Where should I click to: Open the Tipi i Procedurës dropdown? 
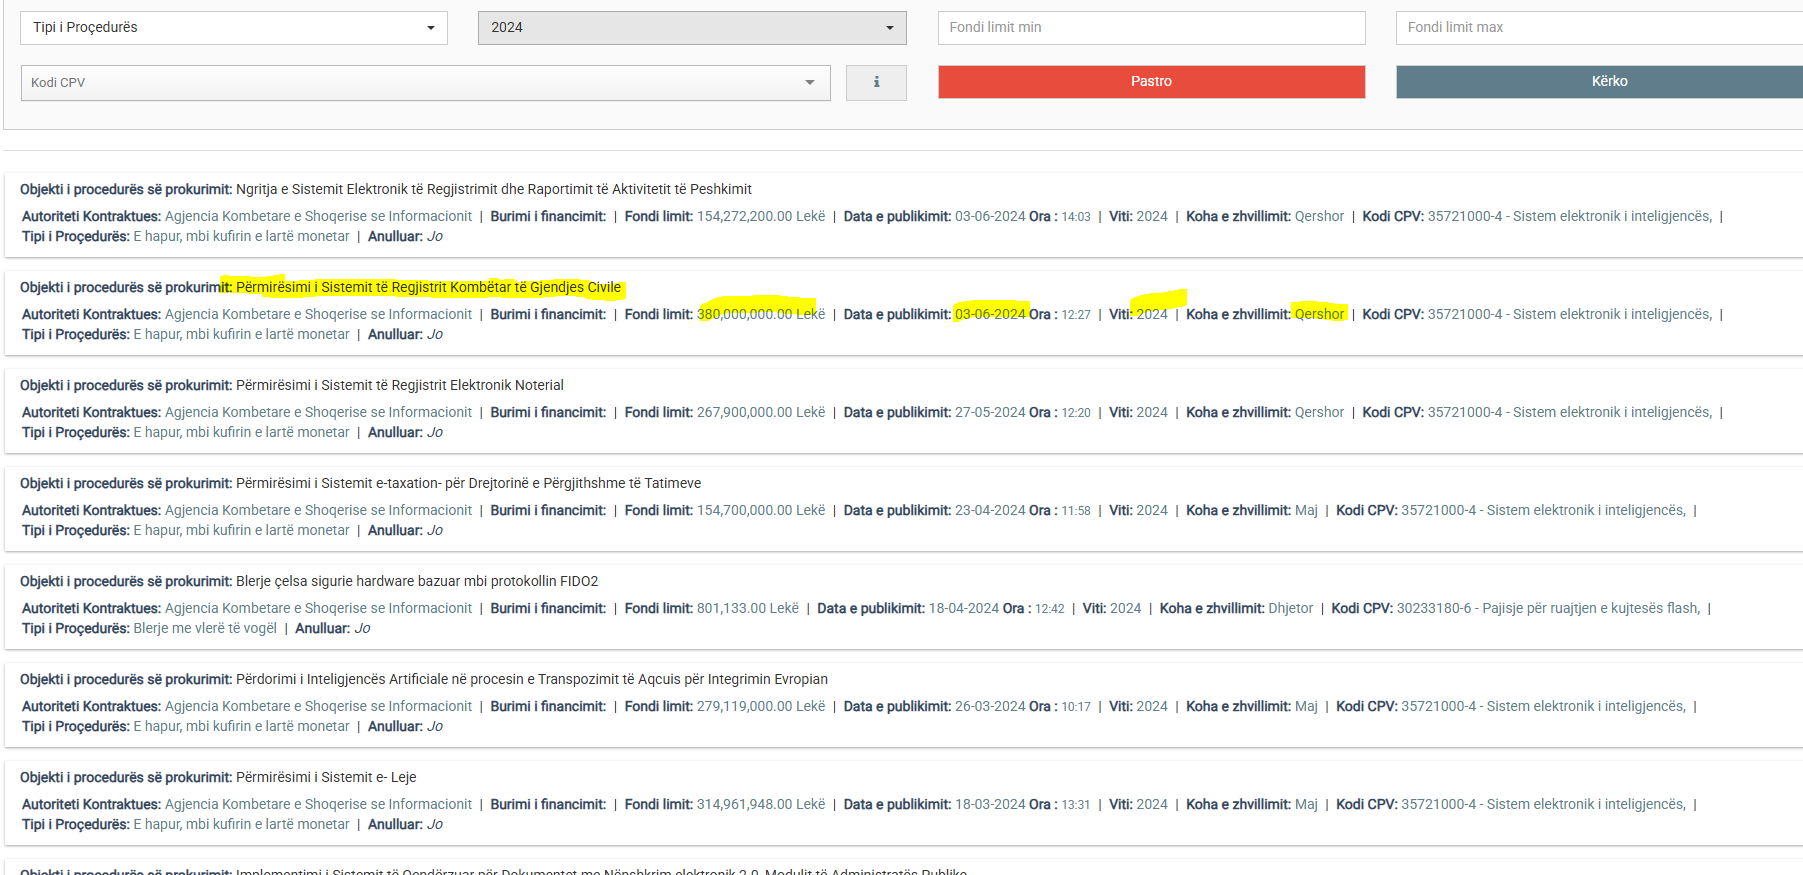click(233, 28)
